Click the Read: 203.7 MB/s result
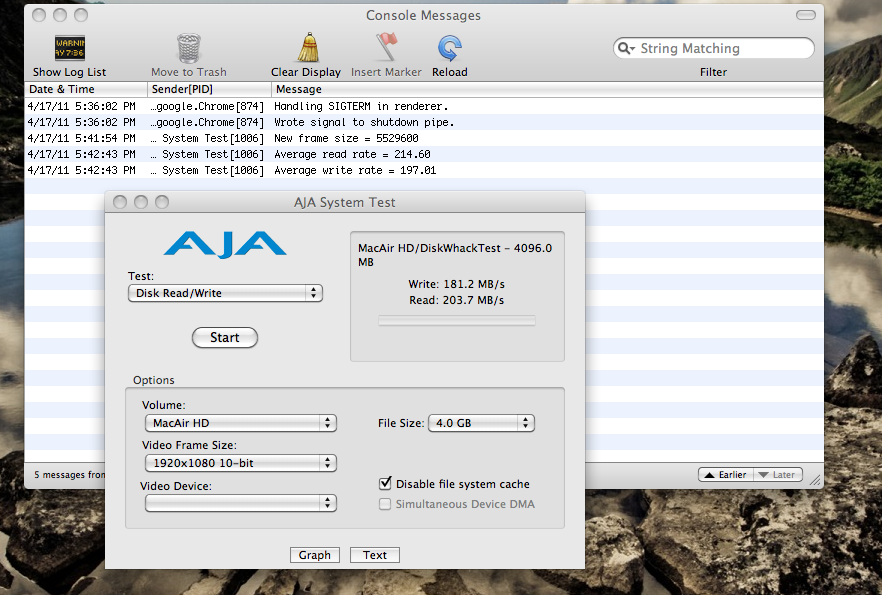 (457, 300)
